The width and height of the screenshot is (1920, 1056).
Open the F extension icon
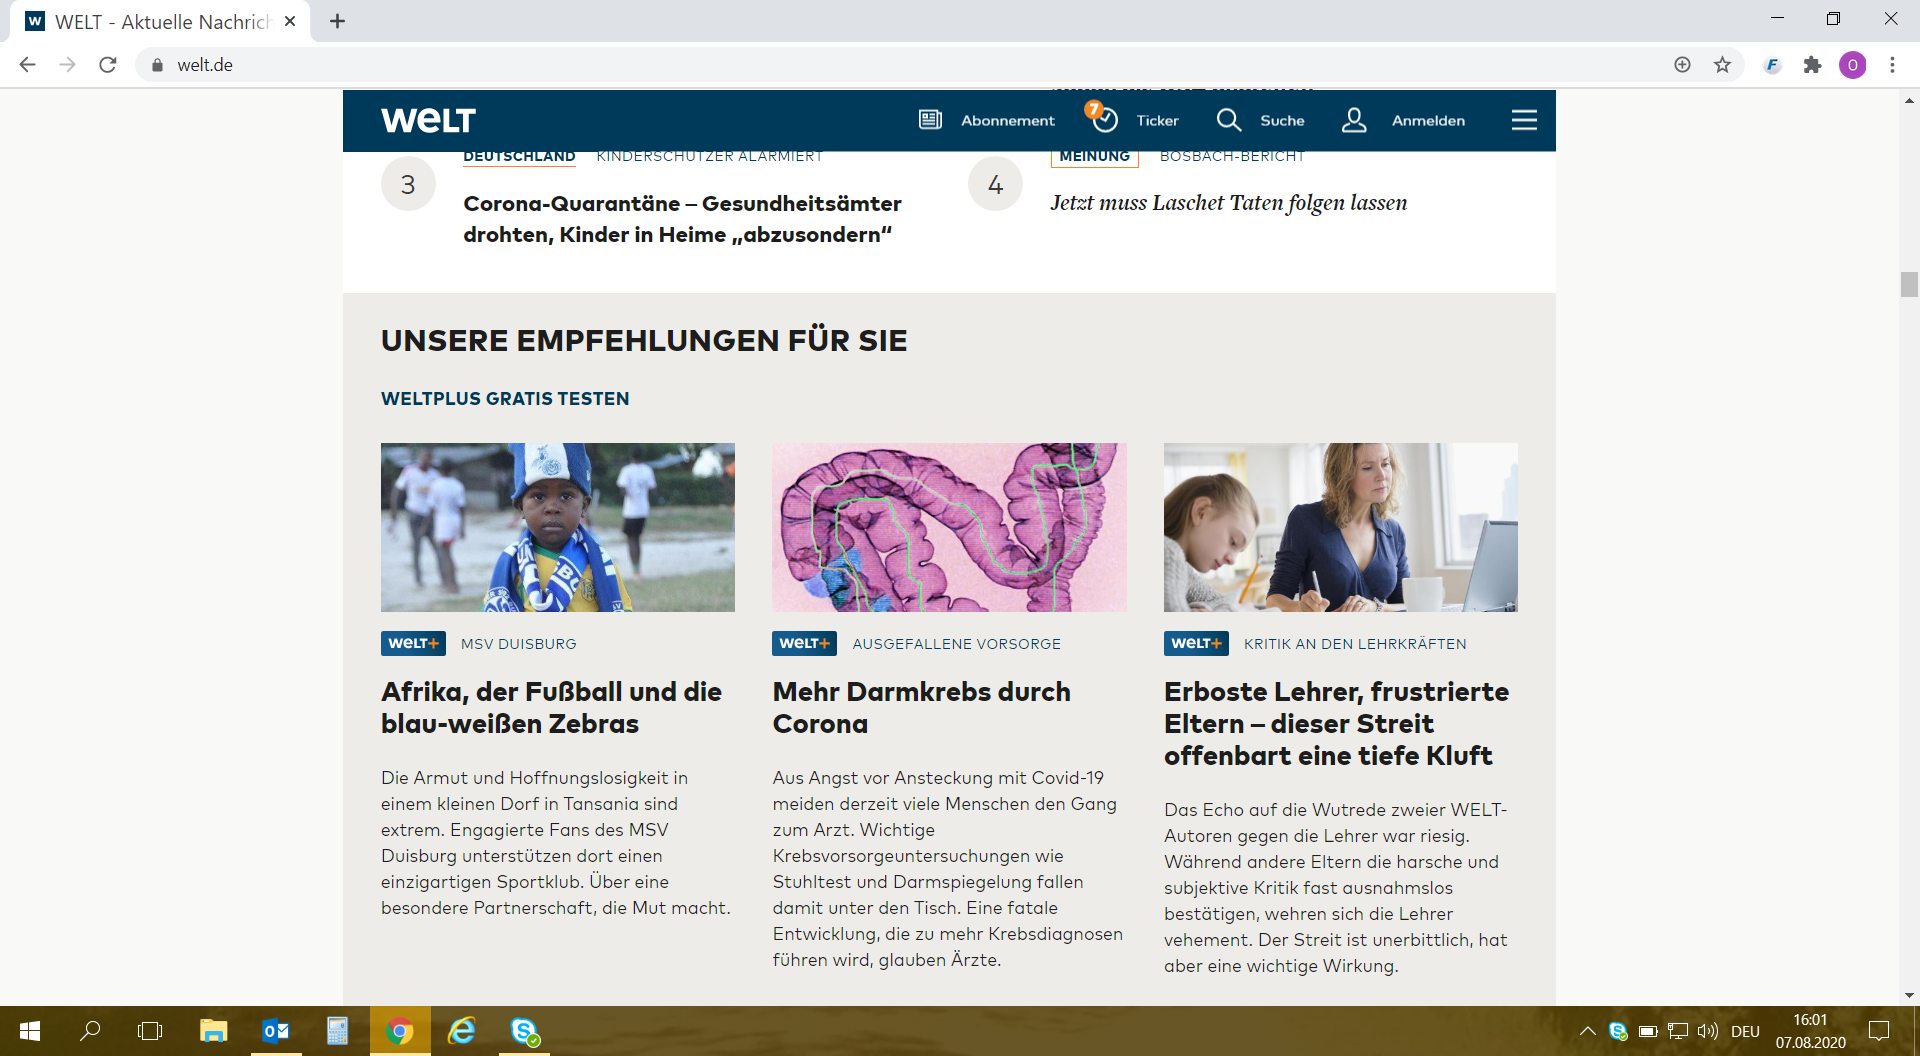pyautogui.click(x=1772, y=65)
